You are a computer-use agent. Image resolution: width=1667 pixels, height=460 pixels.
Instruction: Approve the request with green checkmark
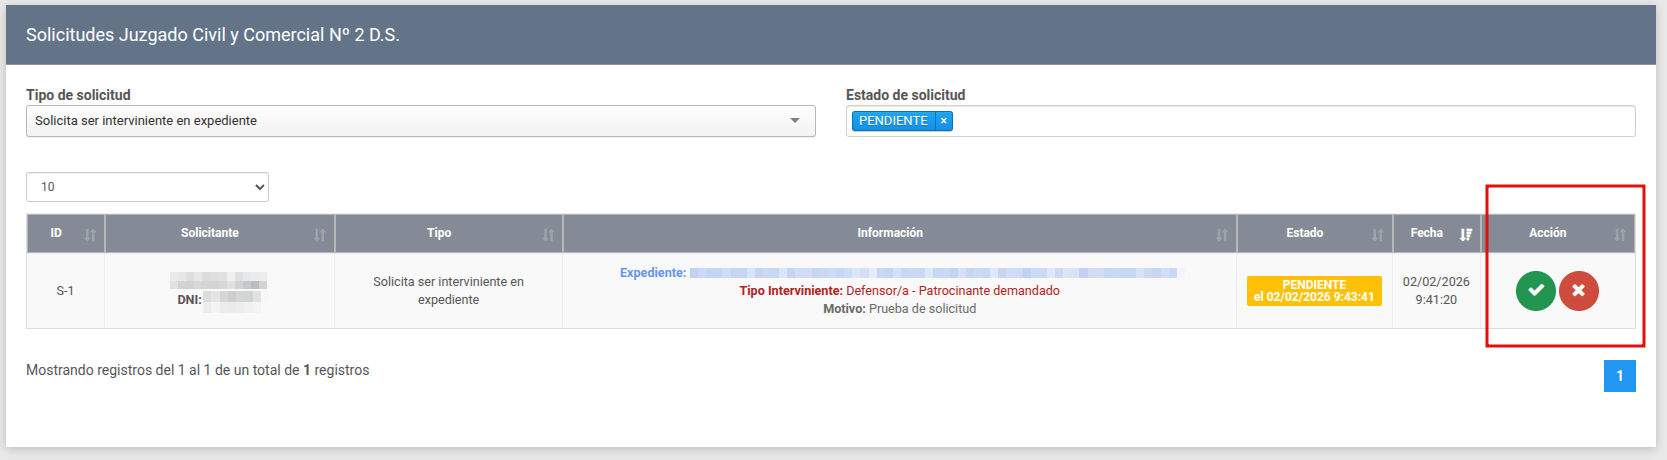(1535, 291)
